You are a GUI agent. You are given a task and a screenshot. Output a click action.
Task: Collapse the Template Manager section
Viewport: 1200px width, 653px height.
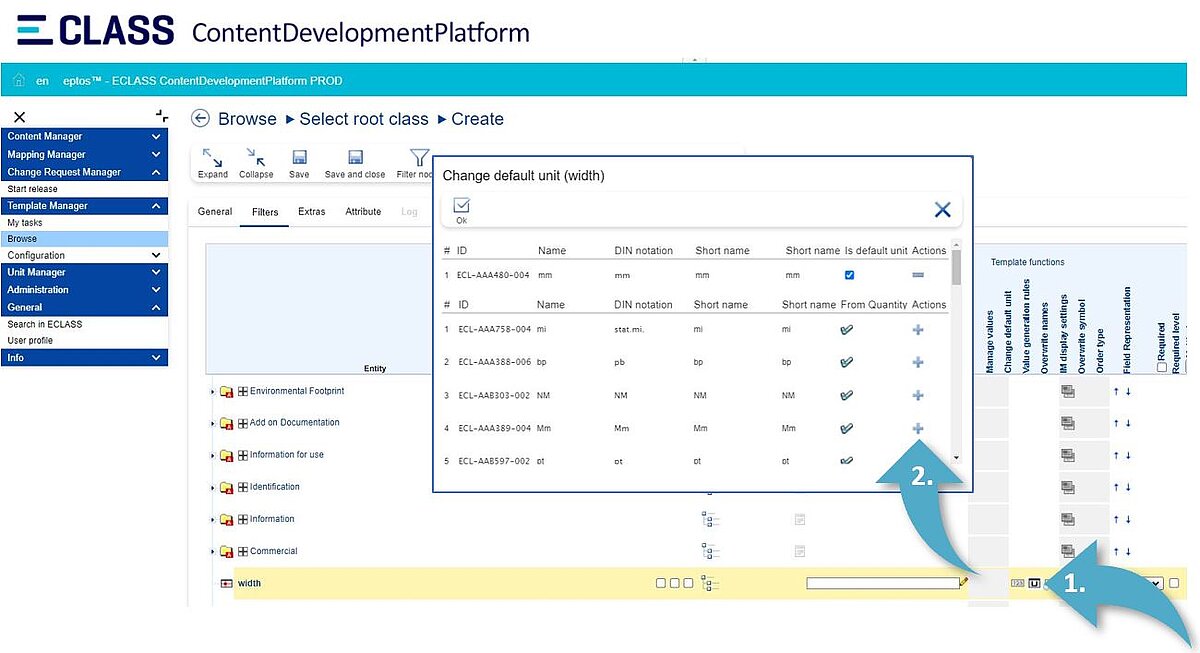tap(155, 206)
